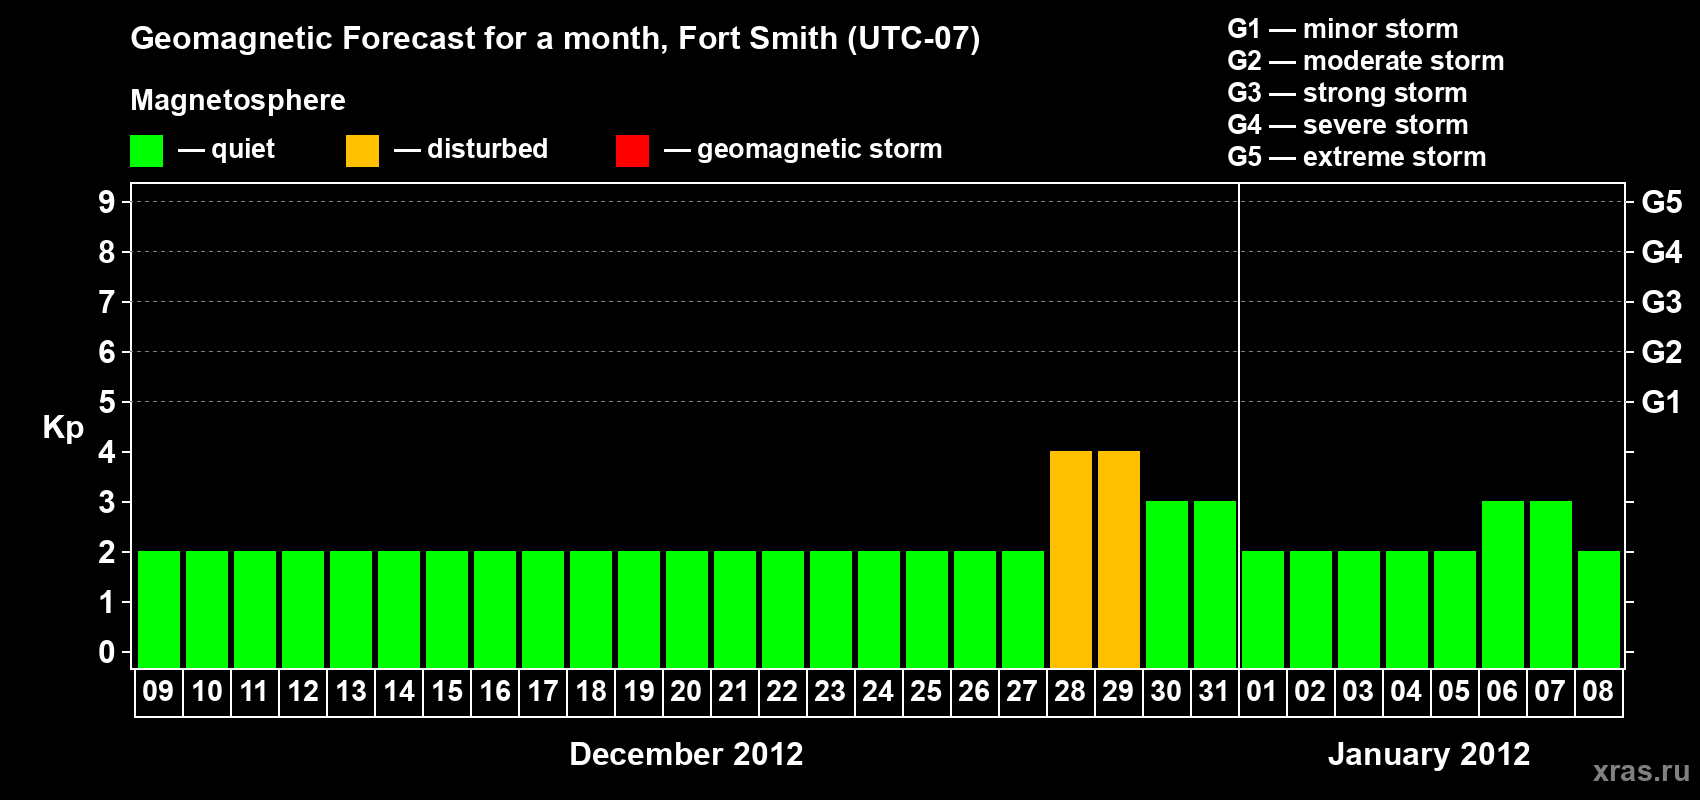1700x800 pixels.
Task: Click the G3 right axis label
Action: click(x=1661, y=302)
